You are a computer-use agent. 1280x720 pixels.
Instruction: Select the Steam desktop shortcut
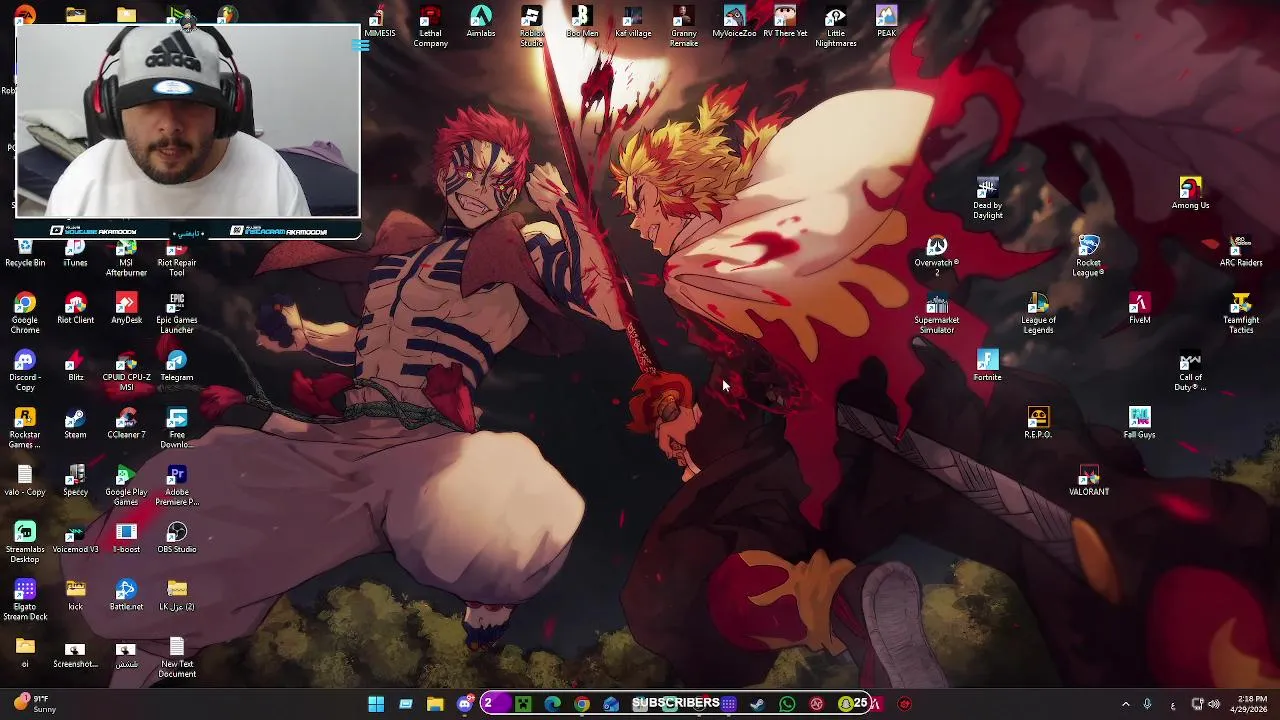tap(75, 424)
